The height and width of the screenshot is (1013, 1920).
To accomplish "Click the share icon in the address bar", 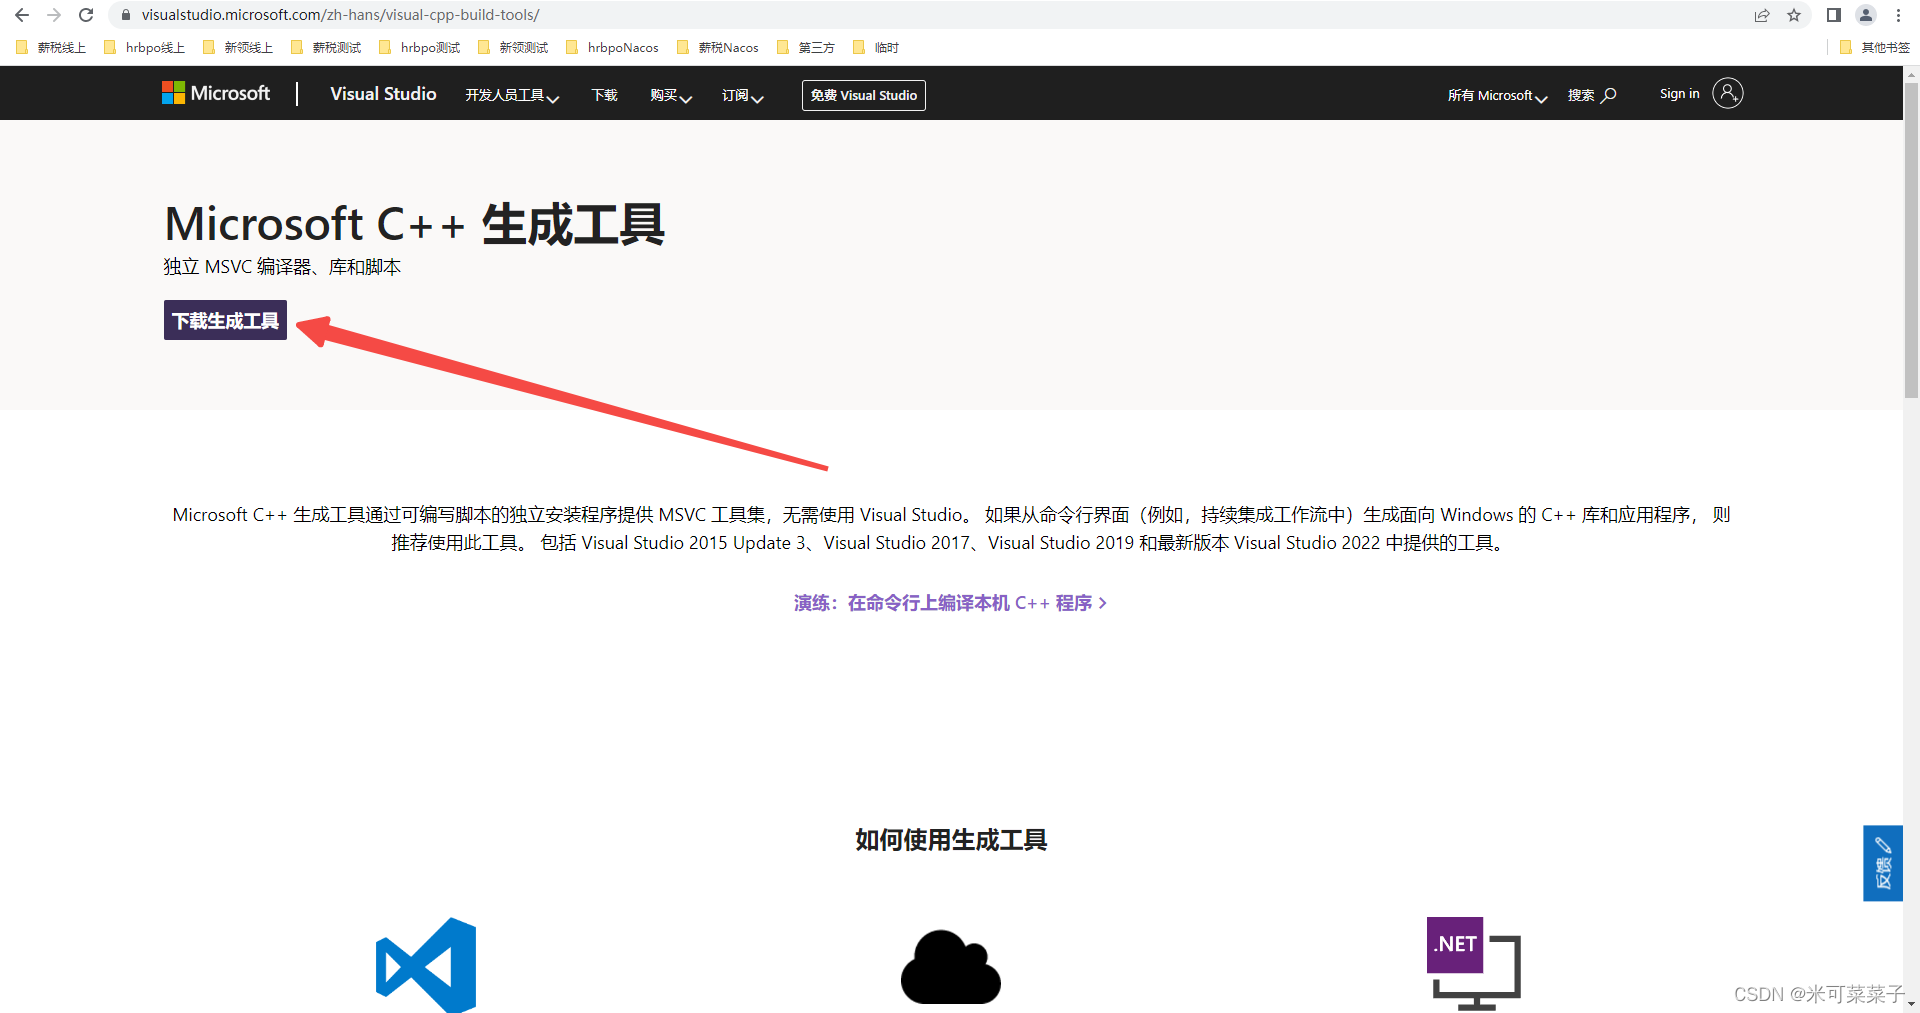I will click(x=1762, y=15).
